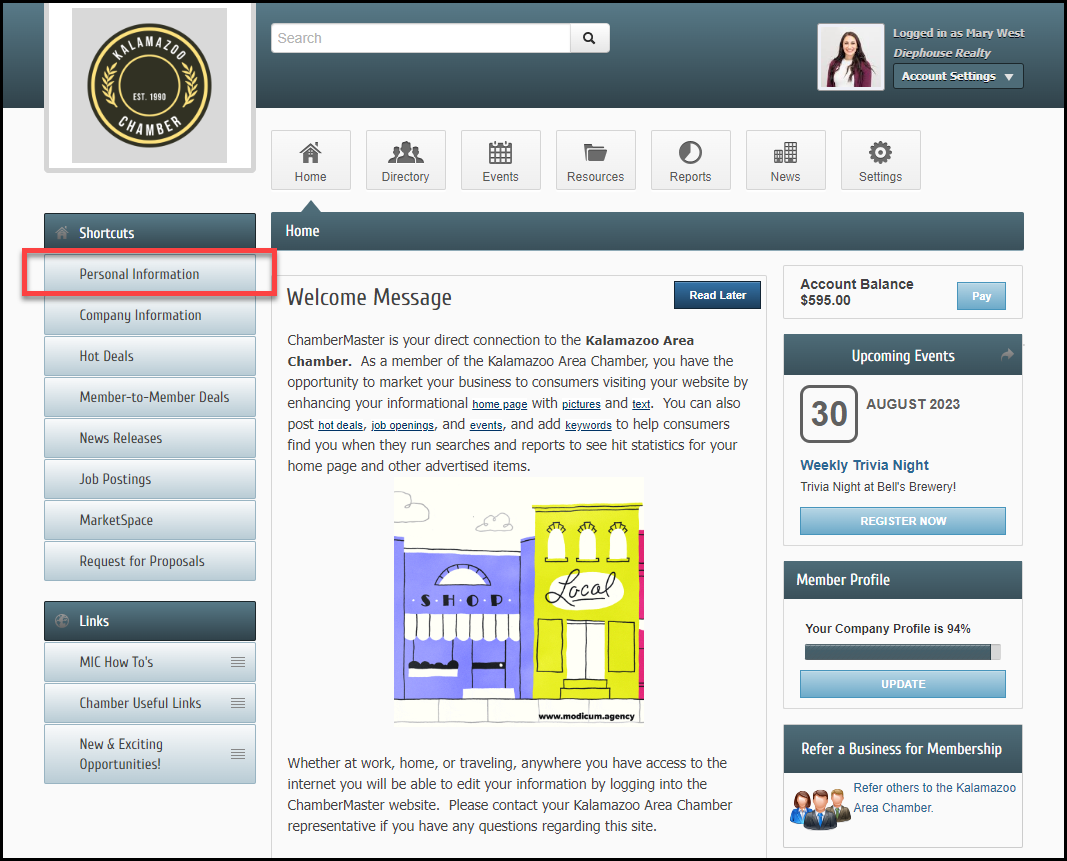Open Member-to-Member Deals shortcut
This screenshot has width=1067, height=861.
coord(150,397)
